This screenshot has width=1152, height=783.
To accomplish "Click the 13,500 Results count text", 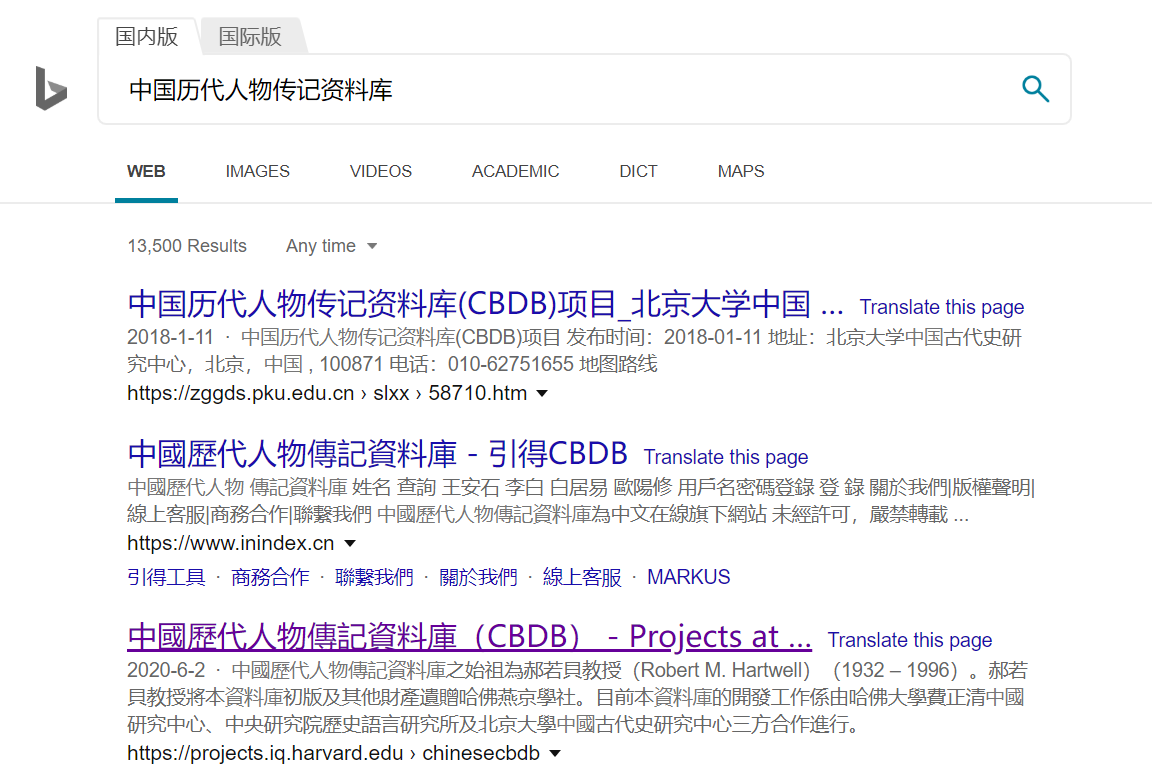I will click(x=187, y=246).
